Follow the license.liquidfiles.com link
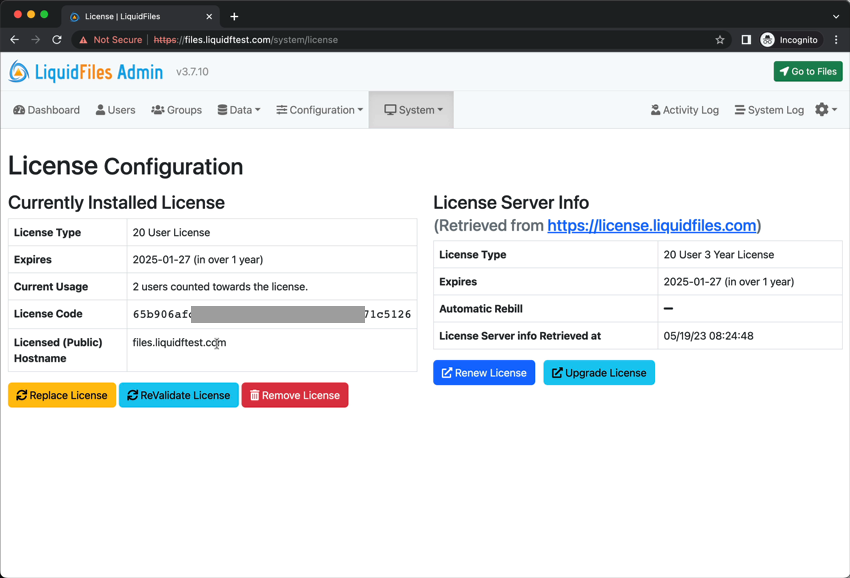The height and width of the screenshot is (578, 850). 652,225
